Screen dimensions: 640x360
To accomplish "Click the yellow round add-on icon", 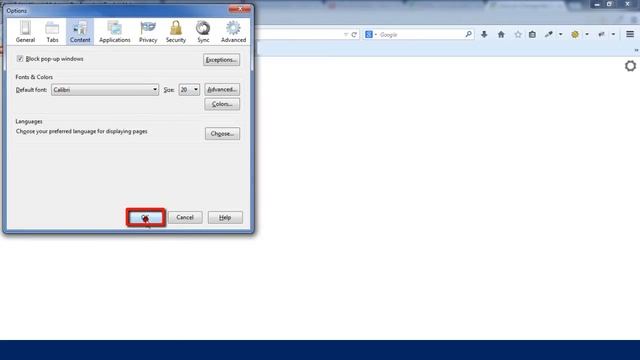I will click(x=575, y=35).
